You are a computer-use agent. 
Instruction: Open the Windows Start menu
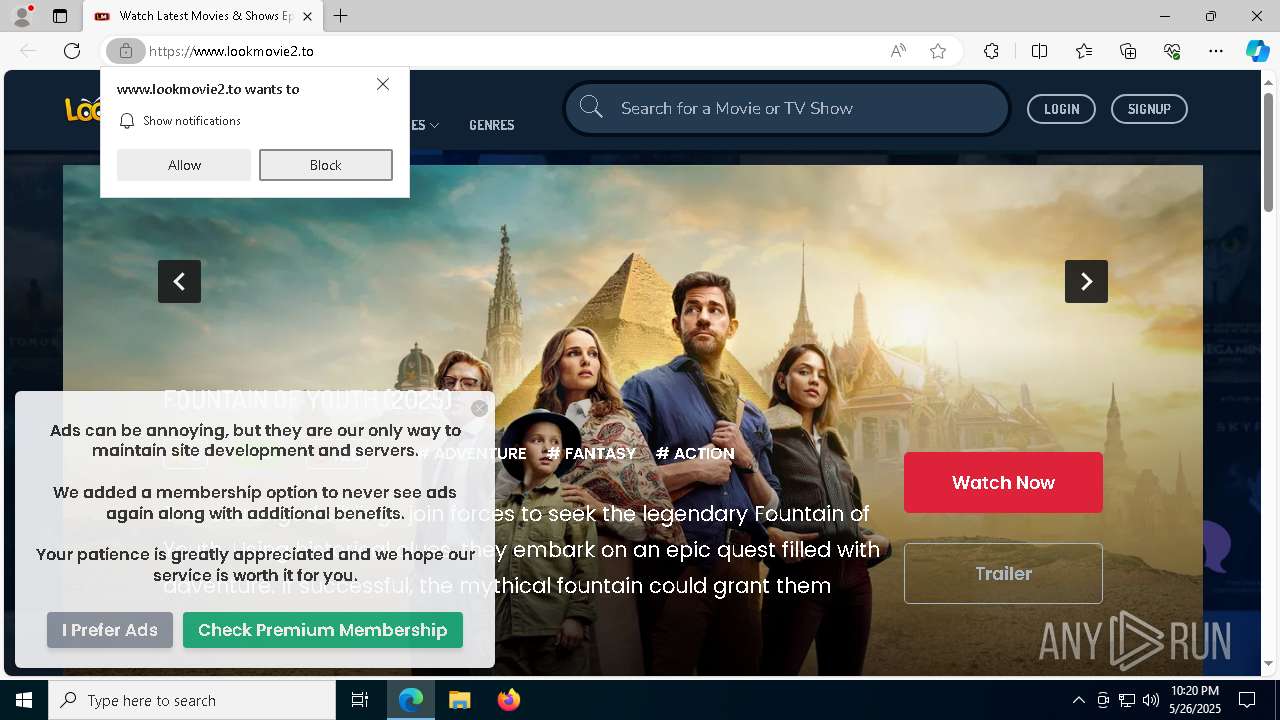(x=24, y=700)
